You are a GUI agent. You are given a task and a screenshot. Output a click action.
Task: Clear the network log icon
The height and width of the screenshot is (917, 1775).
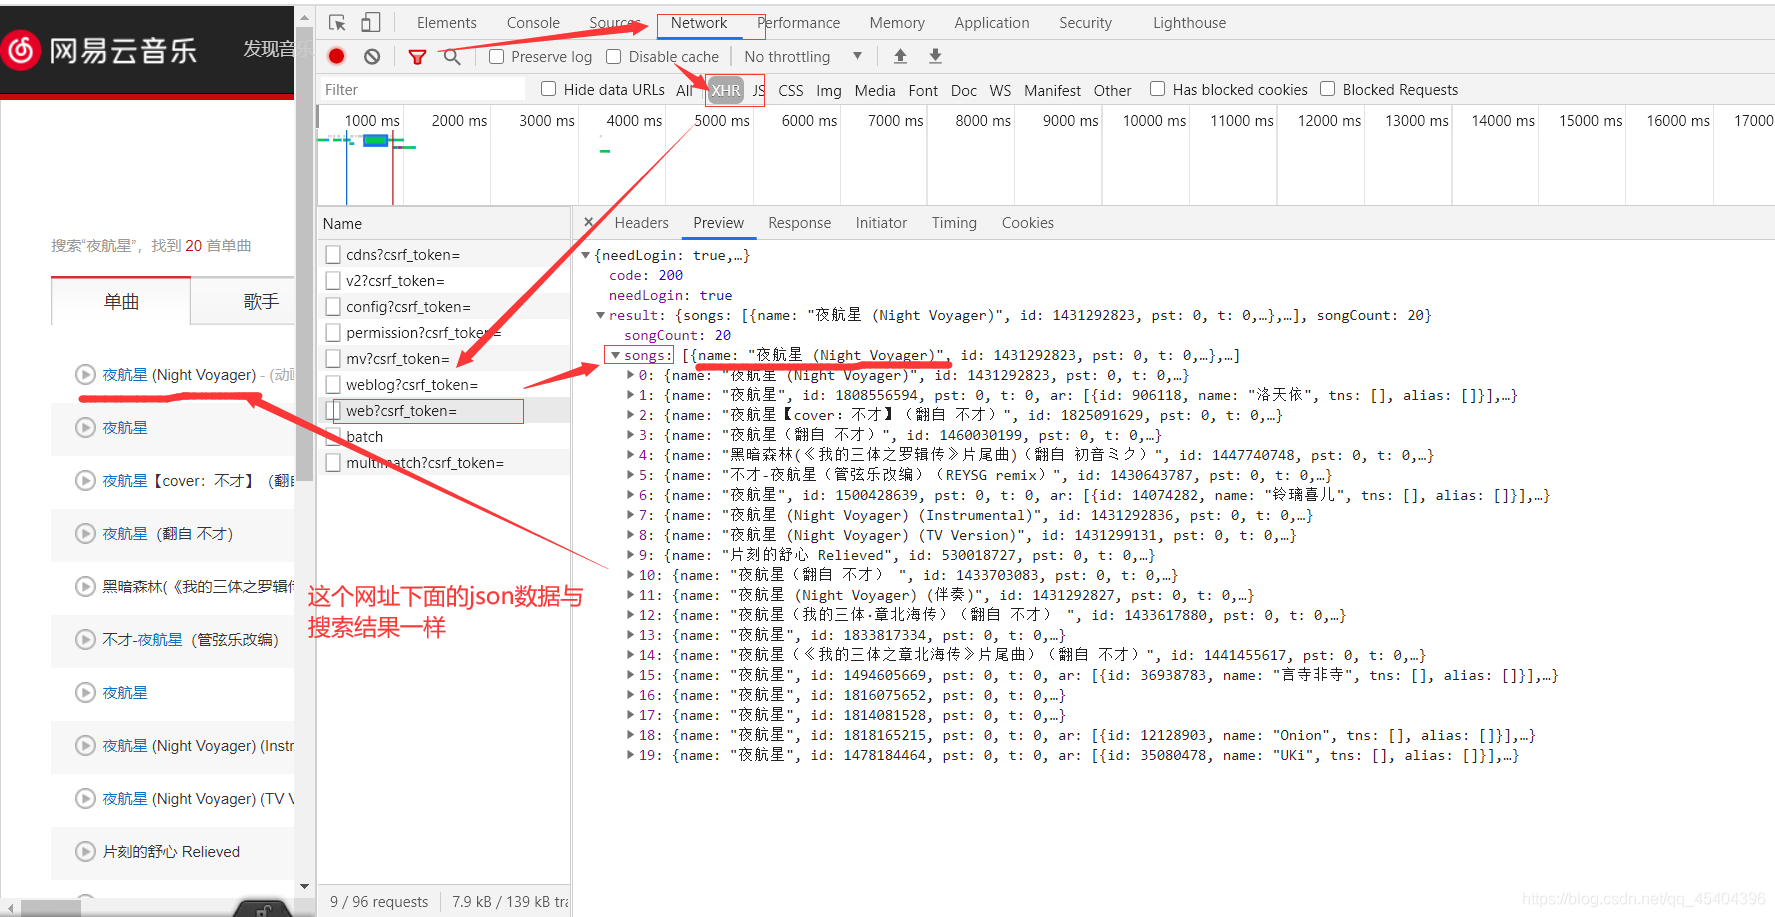pos(372,57)
